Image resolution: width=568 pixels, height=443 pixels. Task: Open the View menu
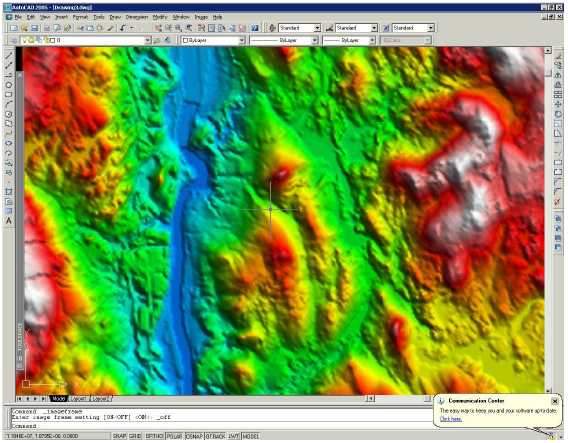[45, 17]
